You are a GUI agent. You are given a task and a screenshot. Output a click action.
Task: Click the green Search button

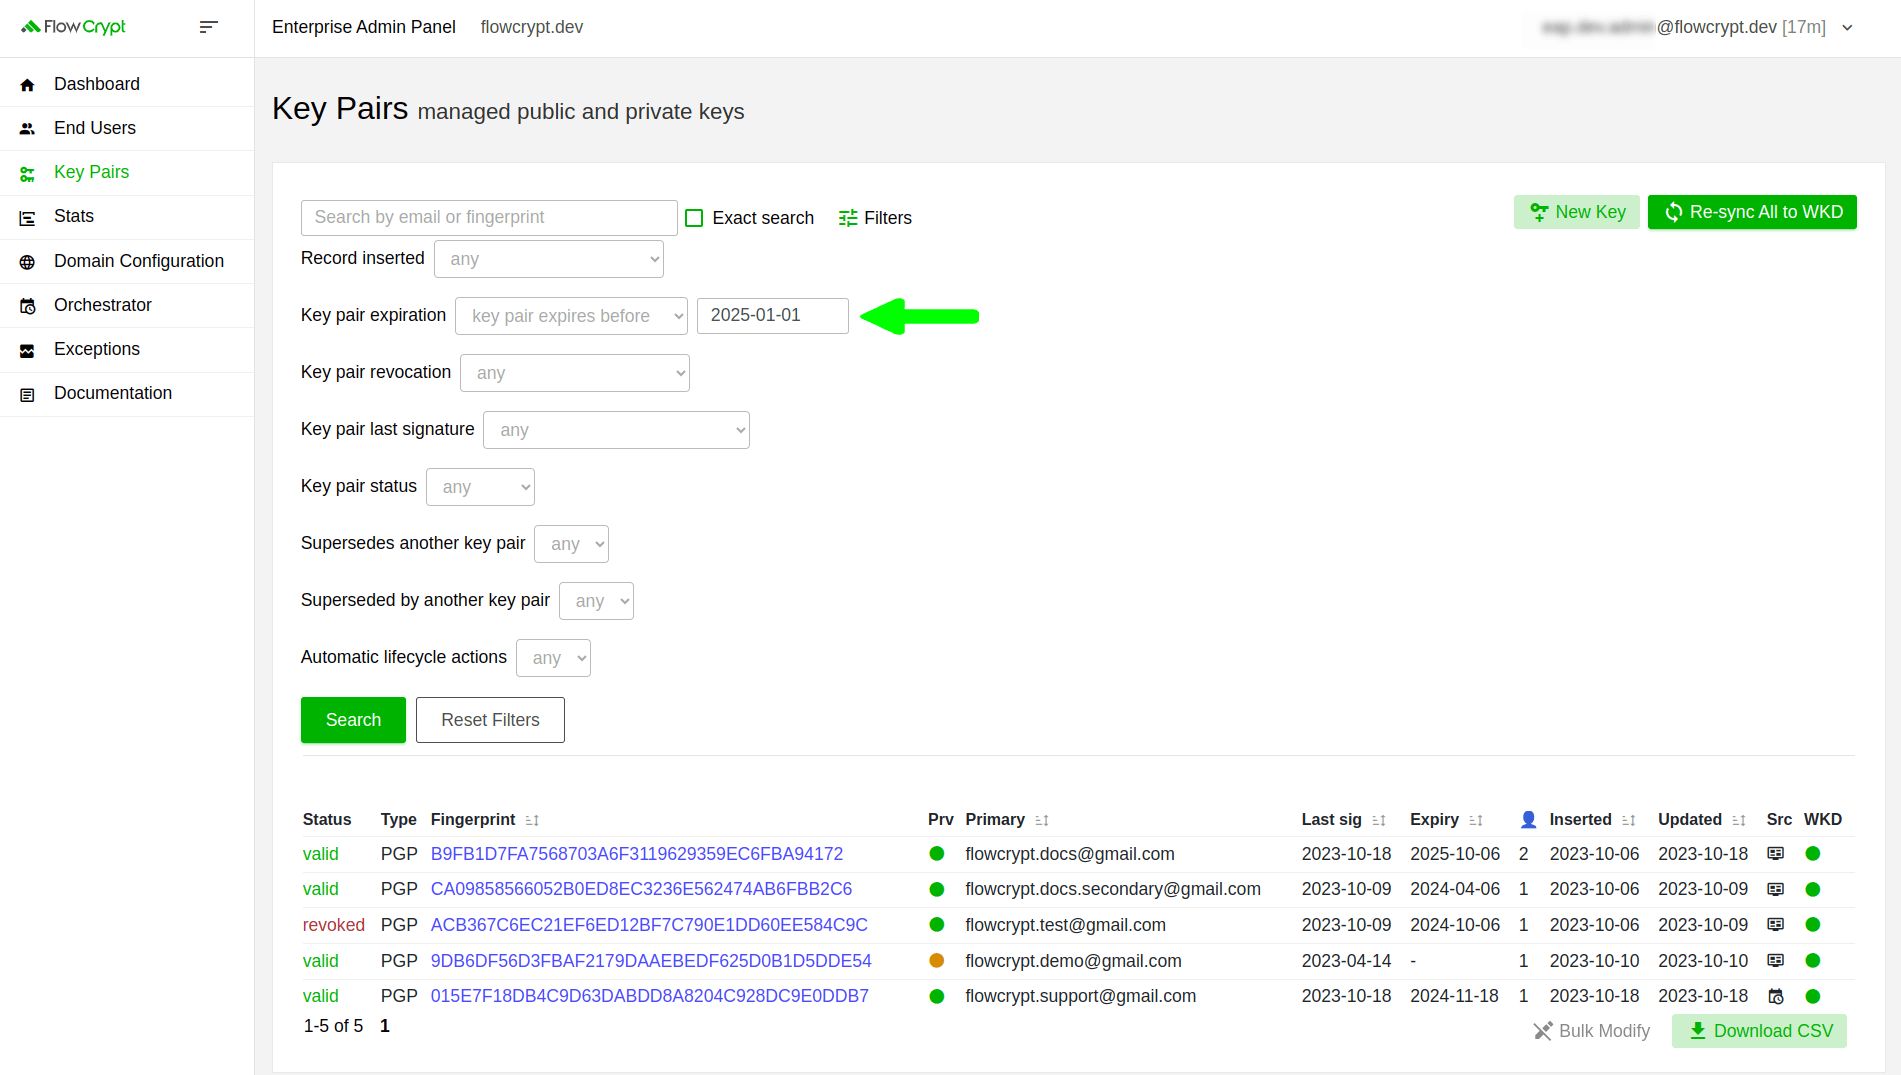353,720
